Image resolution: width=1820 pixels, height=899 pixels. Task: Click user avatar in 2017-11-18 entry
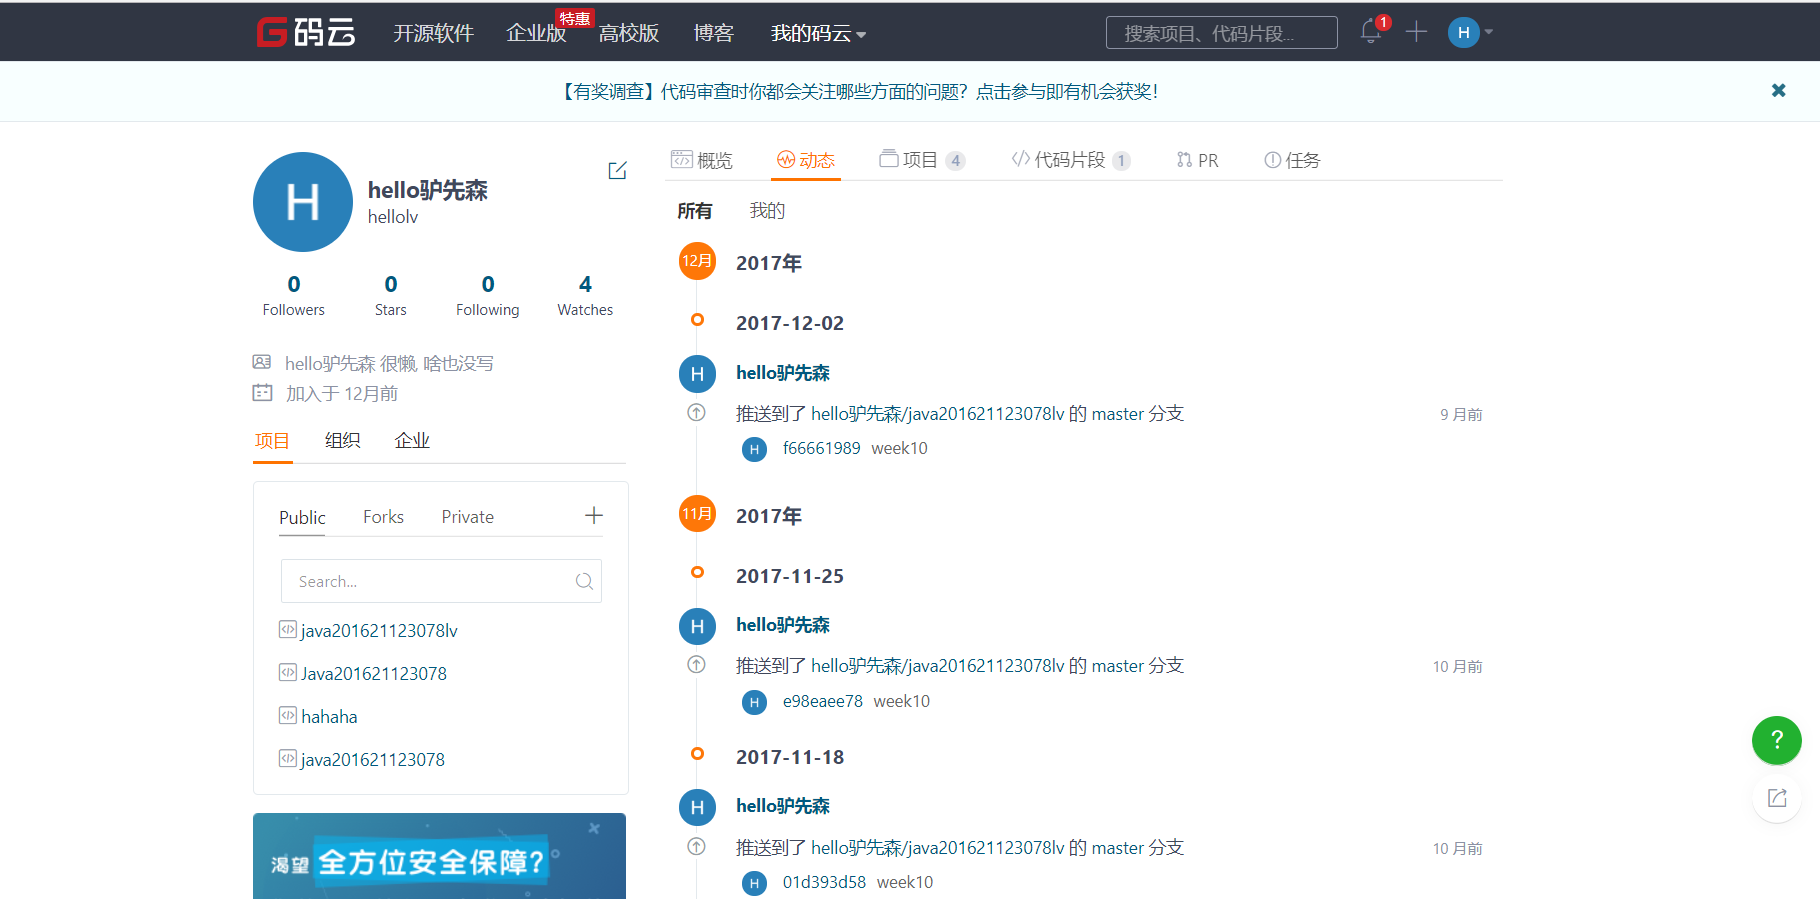pos(697,808)
